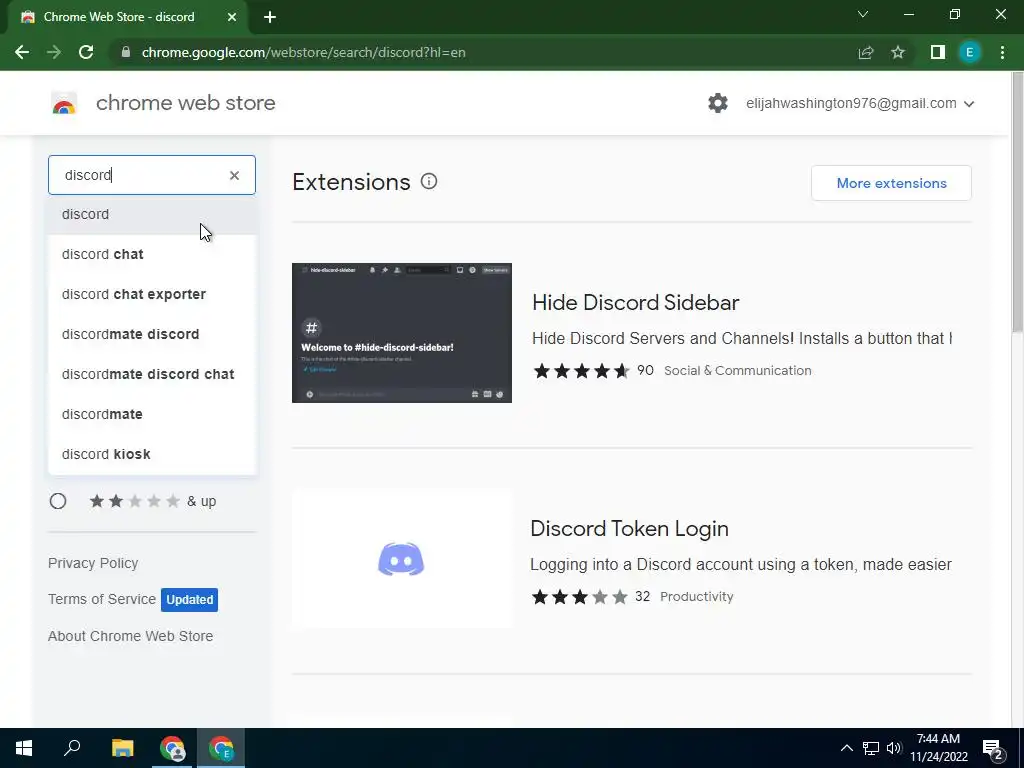
Task: Click the address bar URL
Action: pyautogui.click(x=304, y=52)
